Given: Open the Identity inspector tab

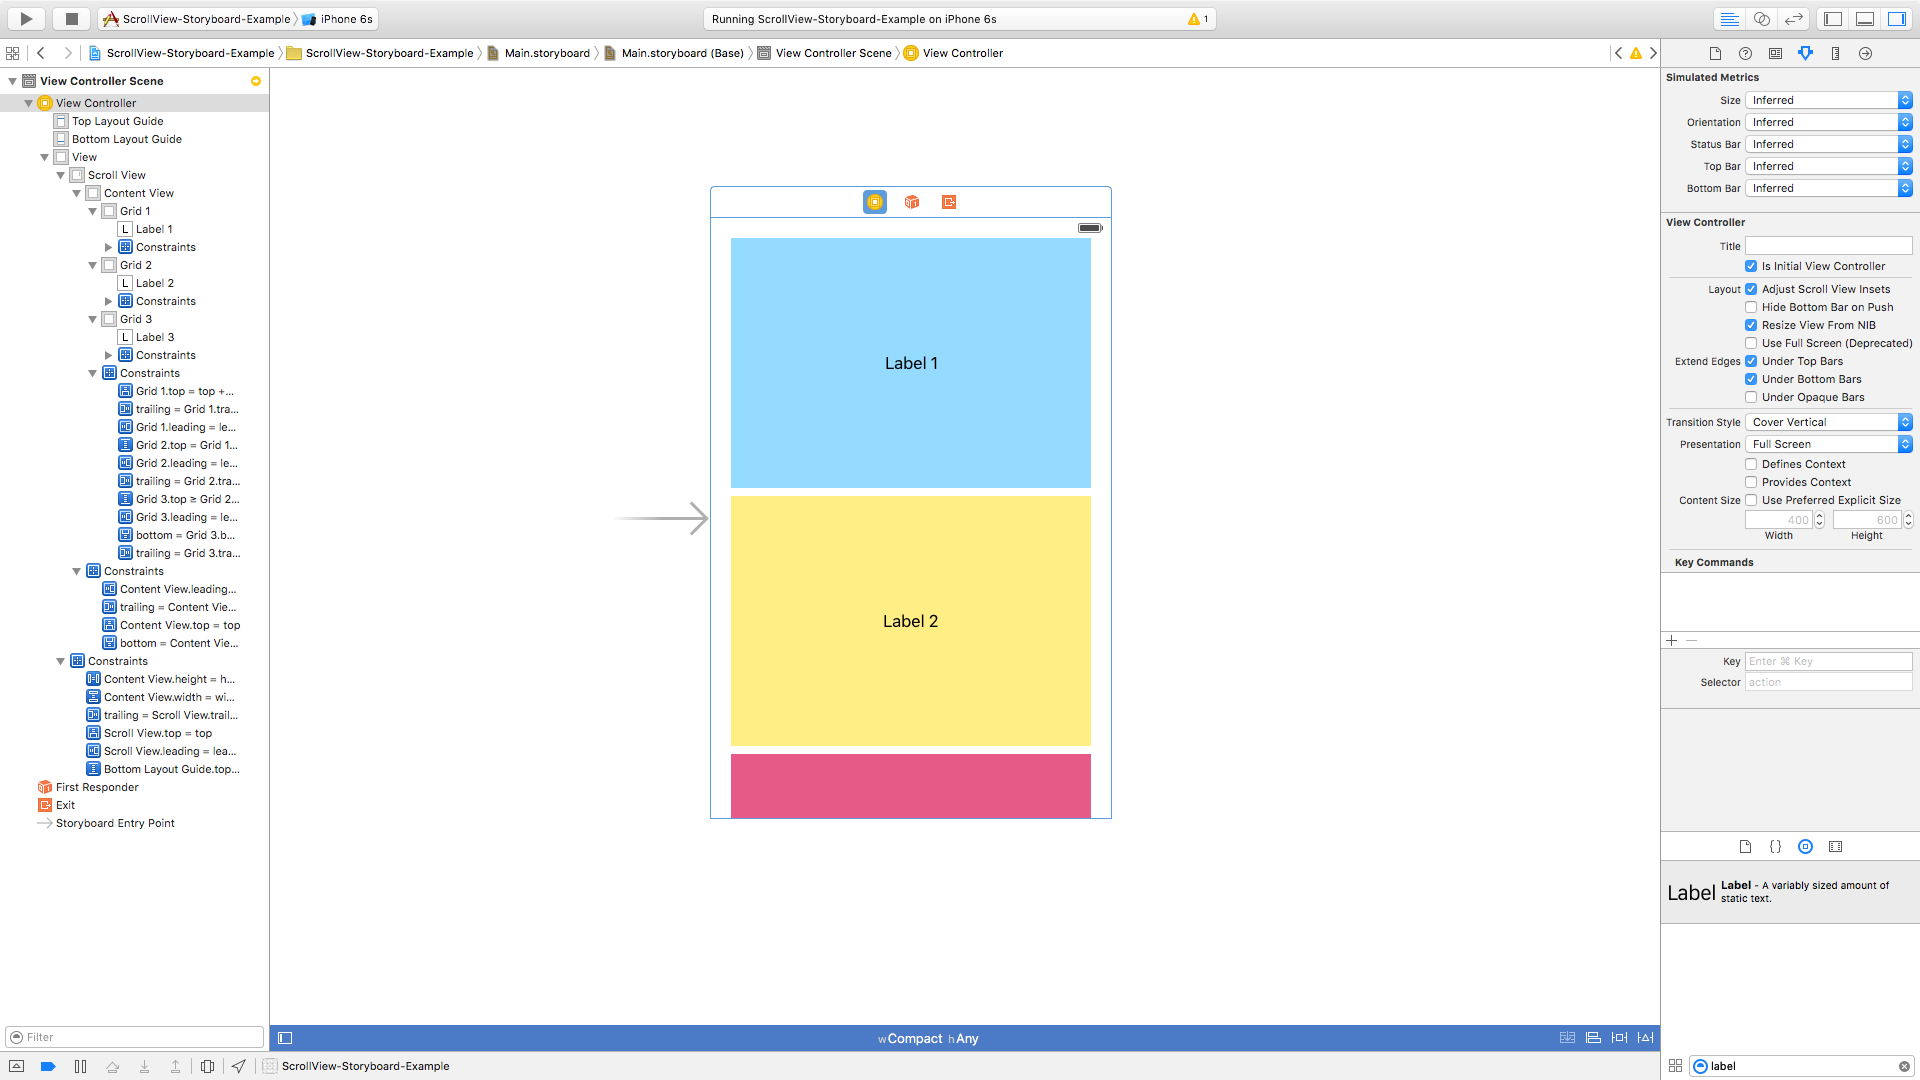Looking at the screenshot, I should coord(1775,53).
